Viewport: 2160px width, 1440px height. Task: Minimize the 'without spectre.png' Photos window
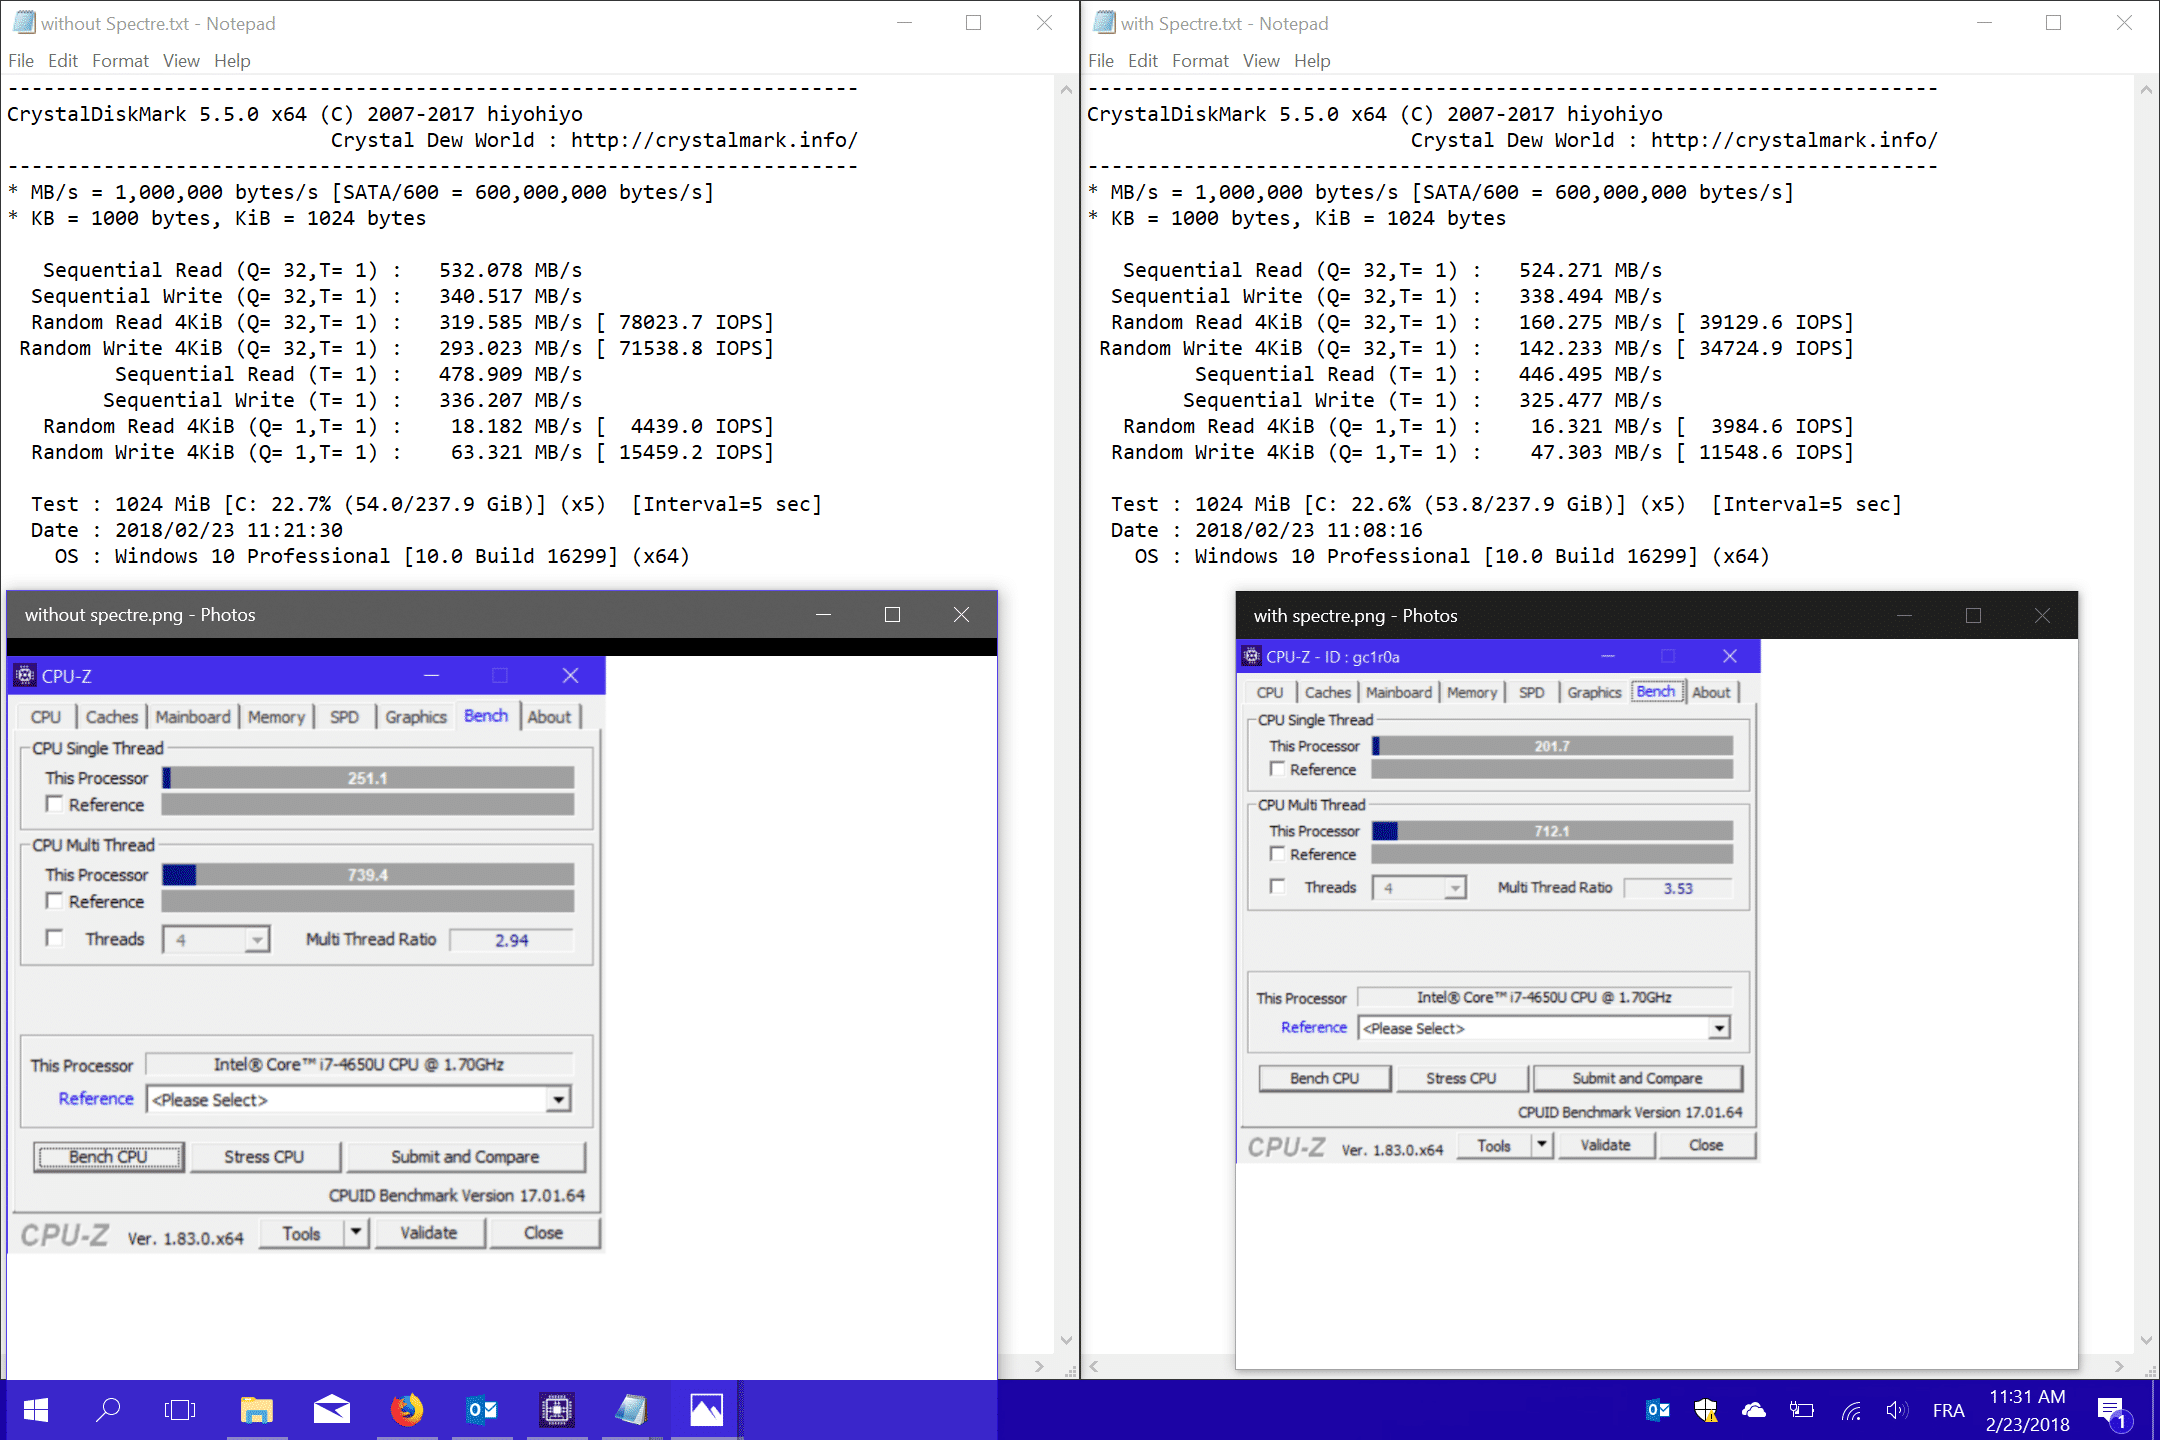point(823,614)
